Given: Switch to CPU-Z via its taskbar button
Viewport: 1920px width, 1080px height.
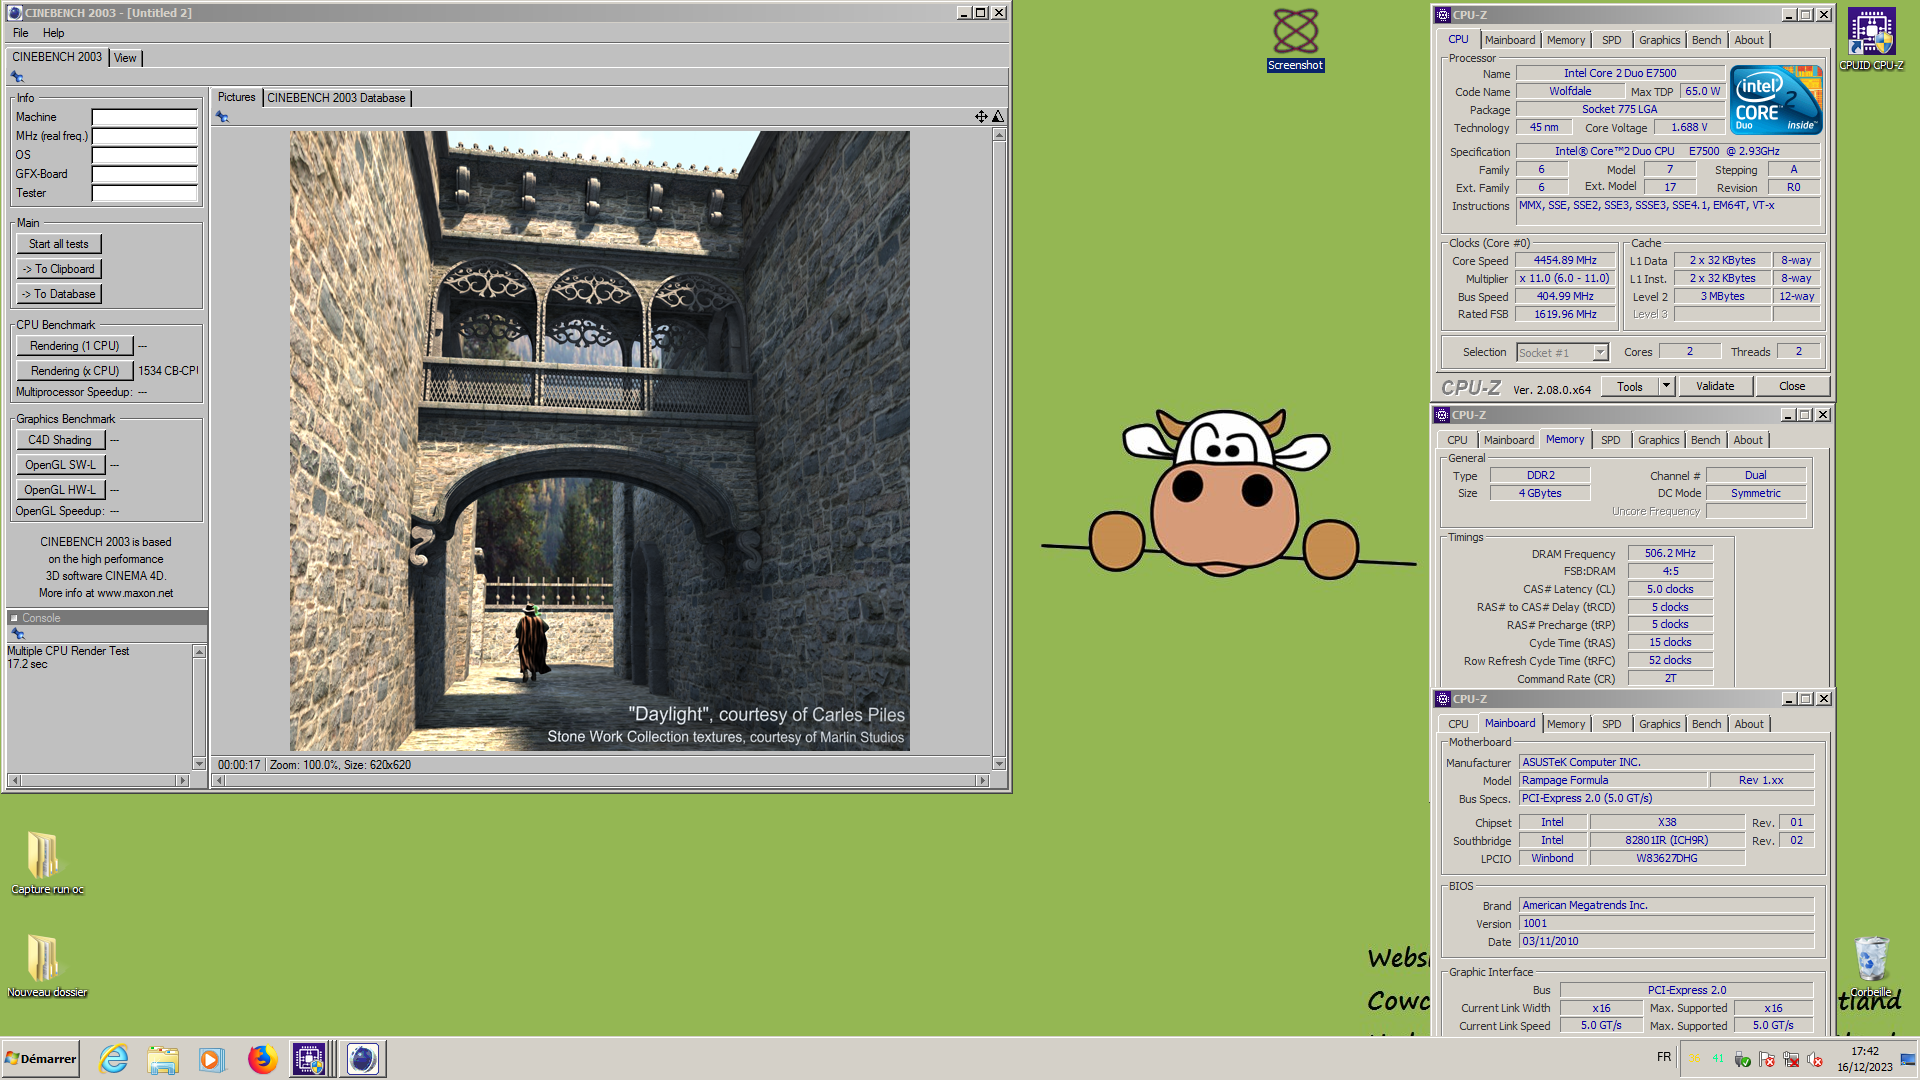Looking at the screenshot, I should tap(313, 1059).
